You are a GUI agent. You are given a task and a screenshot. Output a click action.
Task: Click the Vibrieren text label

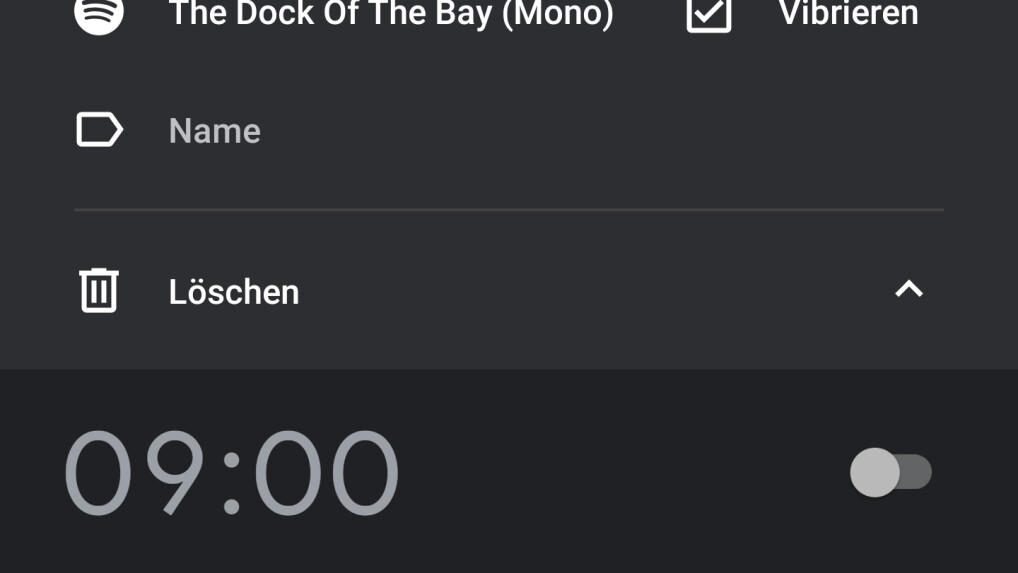click(x=849, y=13)
